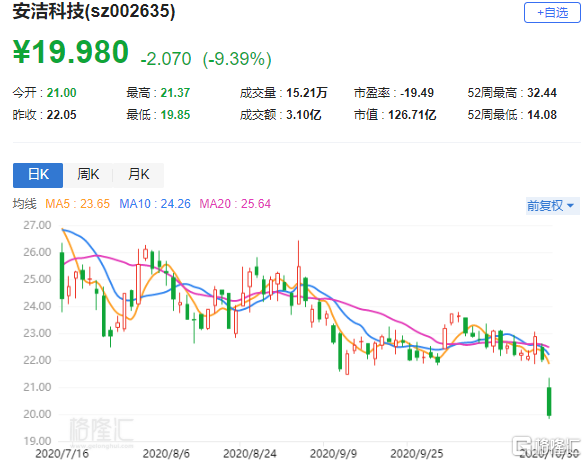
Task: Open the 前复权 adjustment dropdown
Action: (x=552, y=205)
